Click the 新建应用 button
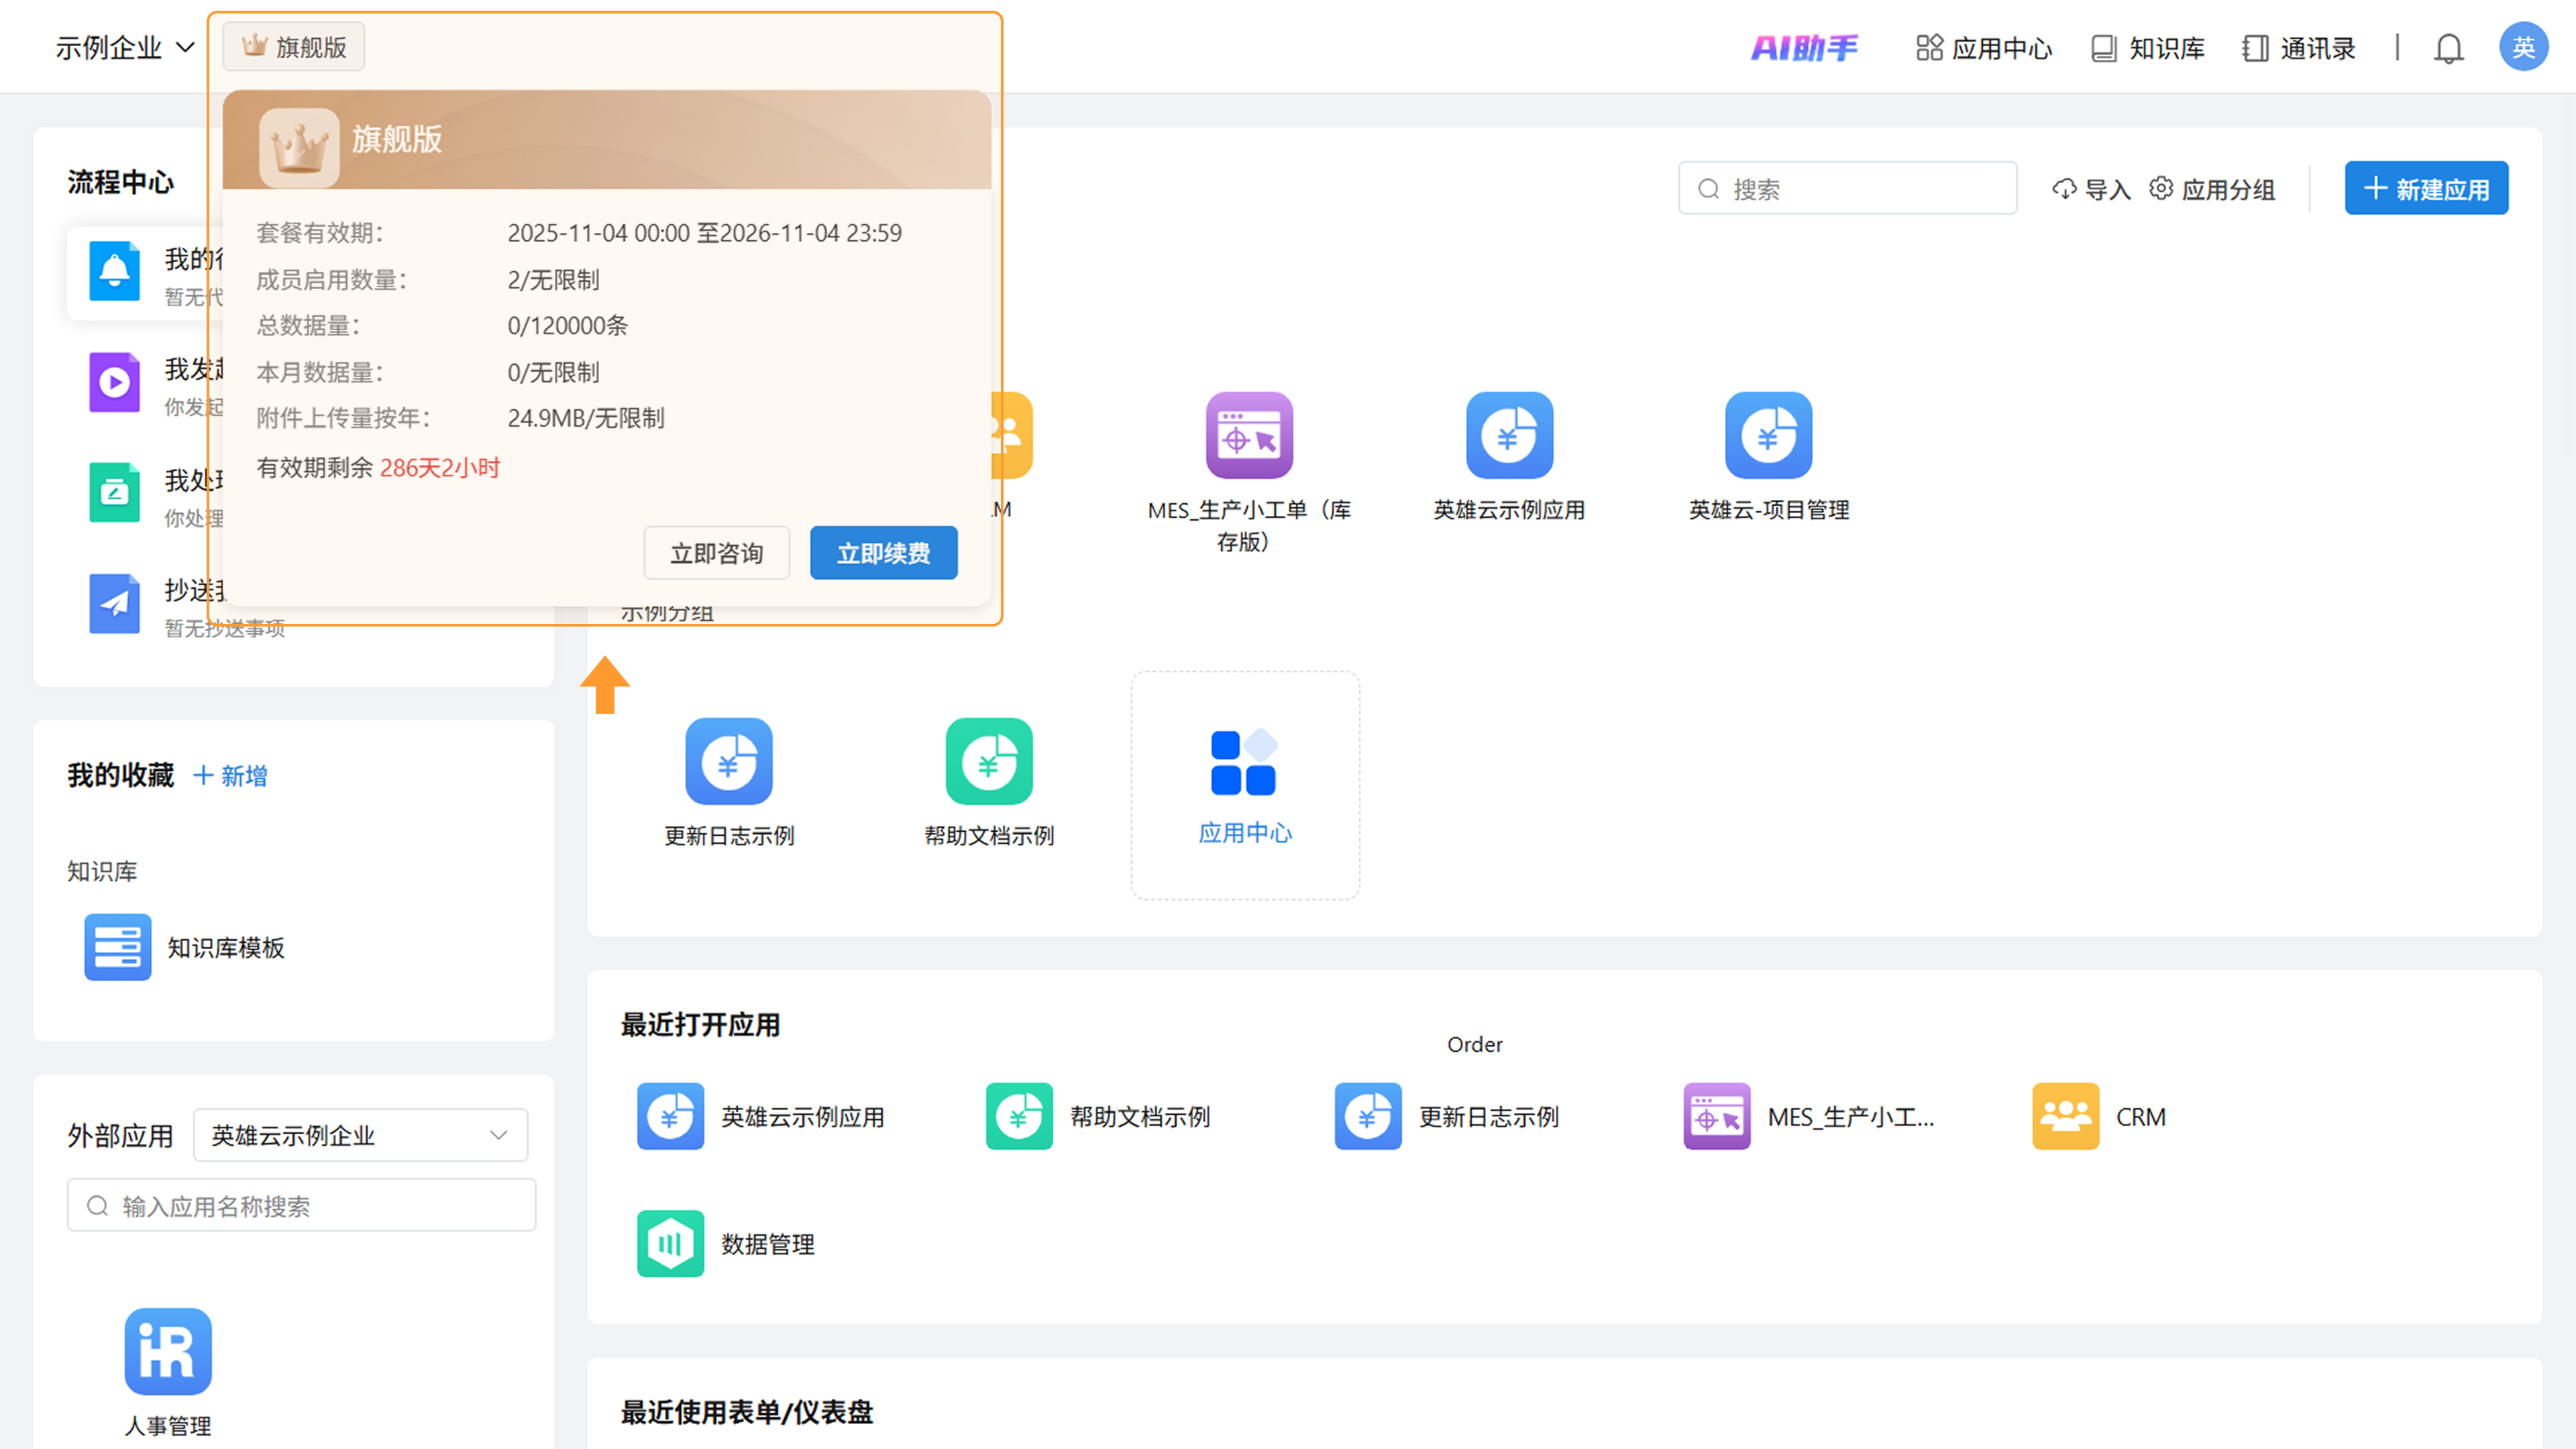 [2426, 188]
